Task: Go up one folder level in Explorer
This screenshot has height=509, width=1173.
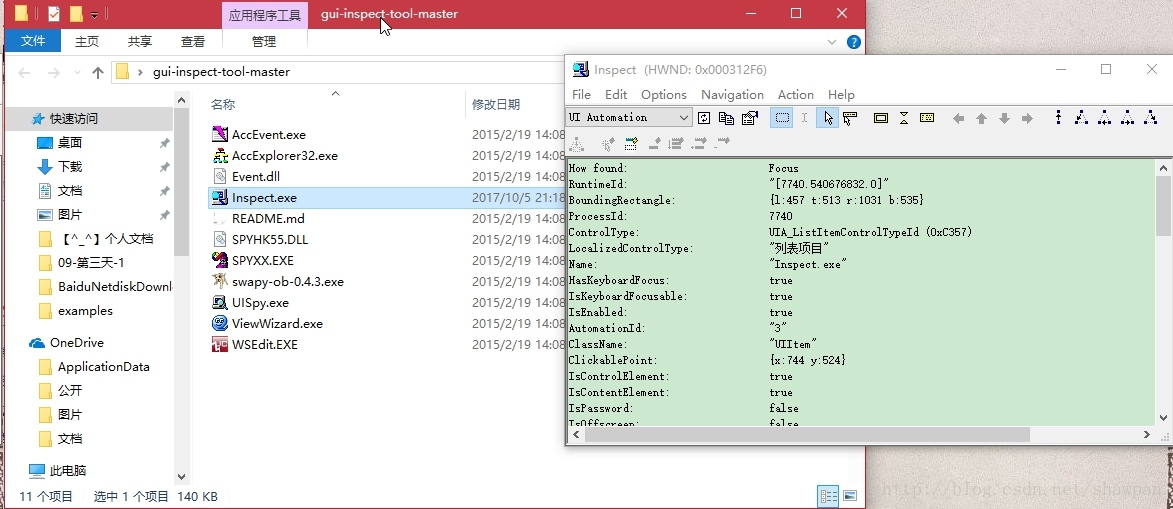Action: tap(97, 73)
